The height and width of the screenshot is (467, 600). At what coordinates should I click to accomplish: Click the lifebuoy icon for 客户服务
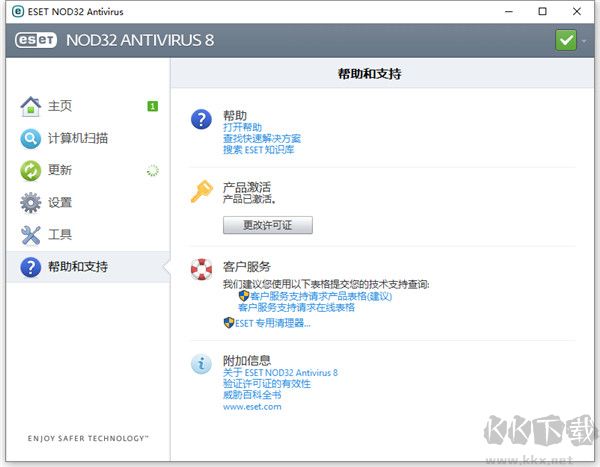click(x=201, y=269)
